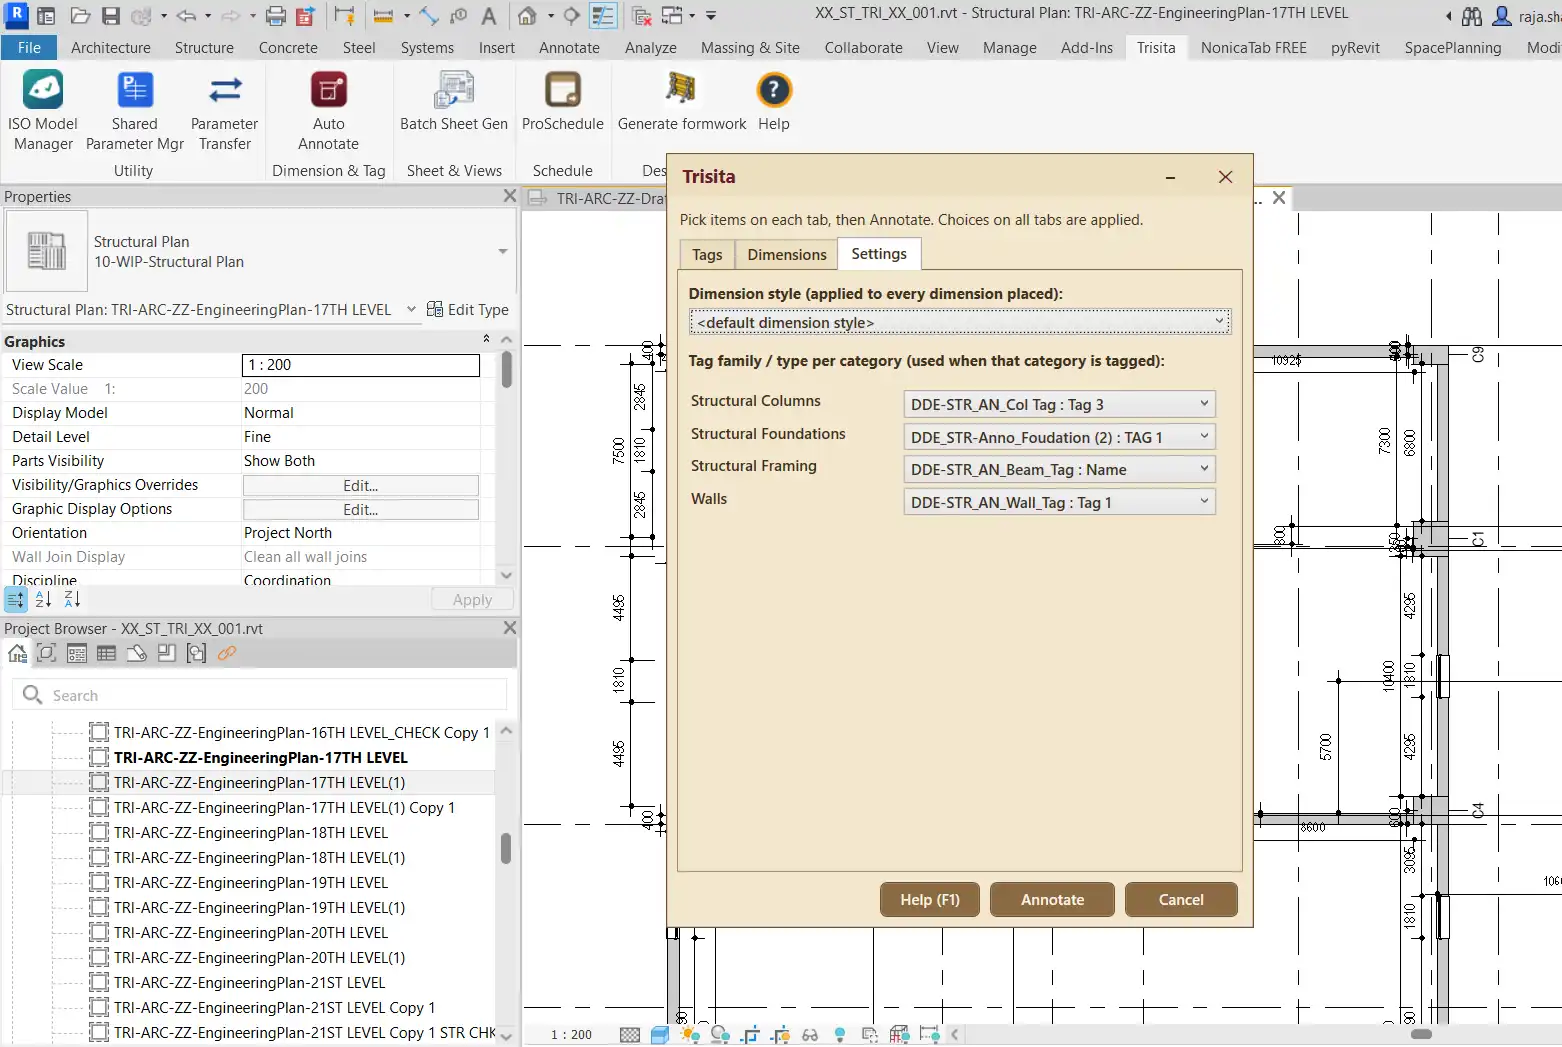Screen dimensions: 1562x1047
Task: Toggle Thin Lines in quick access toolbar
Action: pos(603,16)
